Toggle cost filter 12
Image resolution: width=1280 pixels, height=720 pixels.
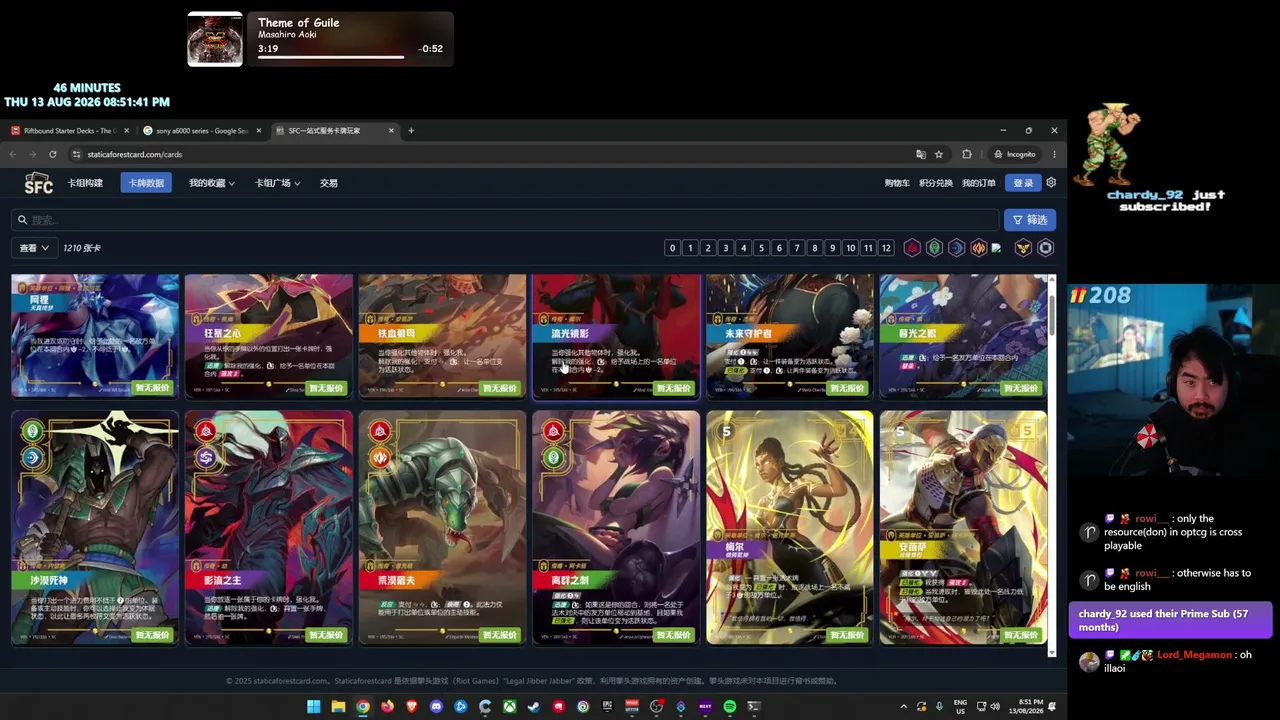tap(886, 248)
